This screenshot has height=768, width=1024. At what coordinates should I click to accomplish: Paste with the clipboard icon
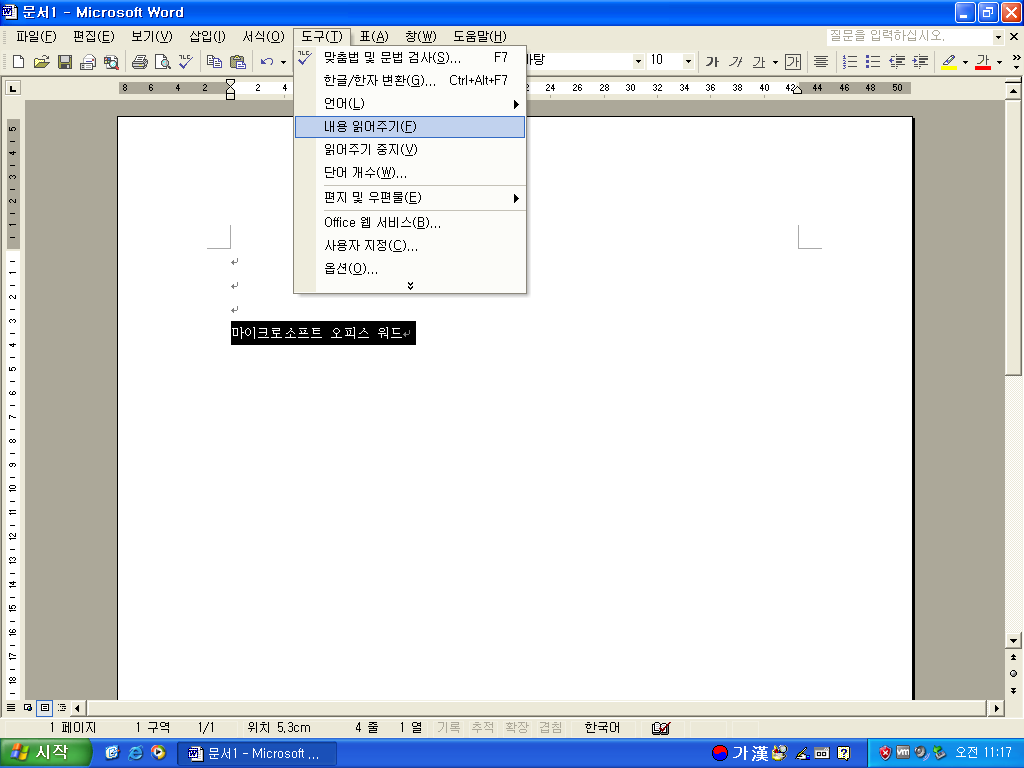coord(238,62)
